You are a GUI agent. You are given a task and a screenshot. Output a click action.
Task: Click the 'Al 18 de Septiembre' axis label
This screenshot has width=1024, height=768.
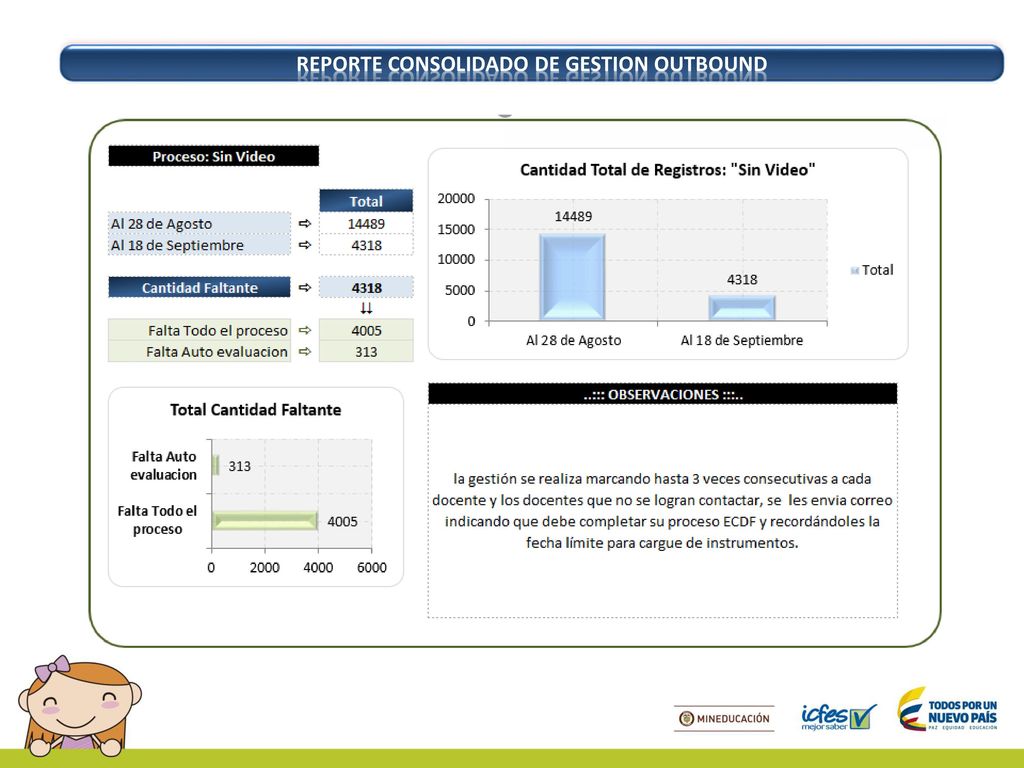click(x=742, y=340)
